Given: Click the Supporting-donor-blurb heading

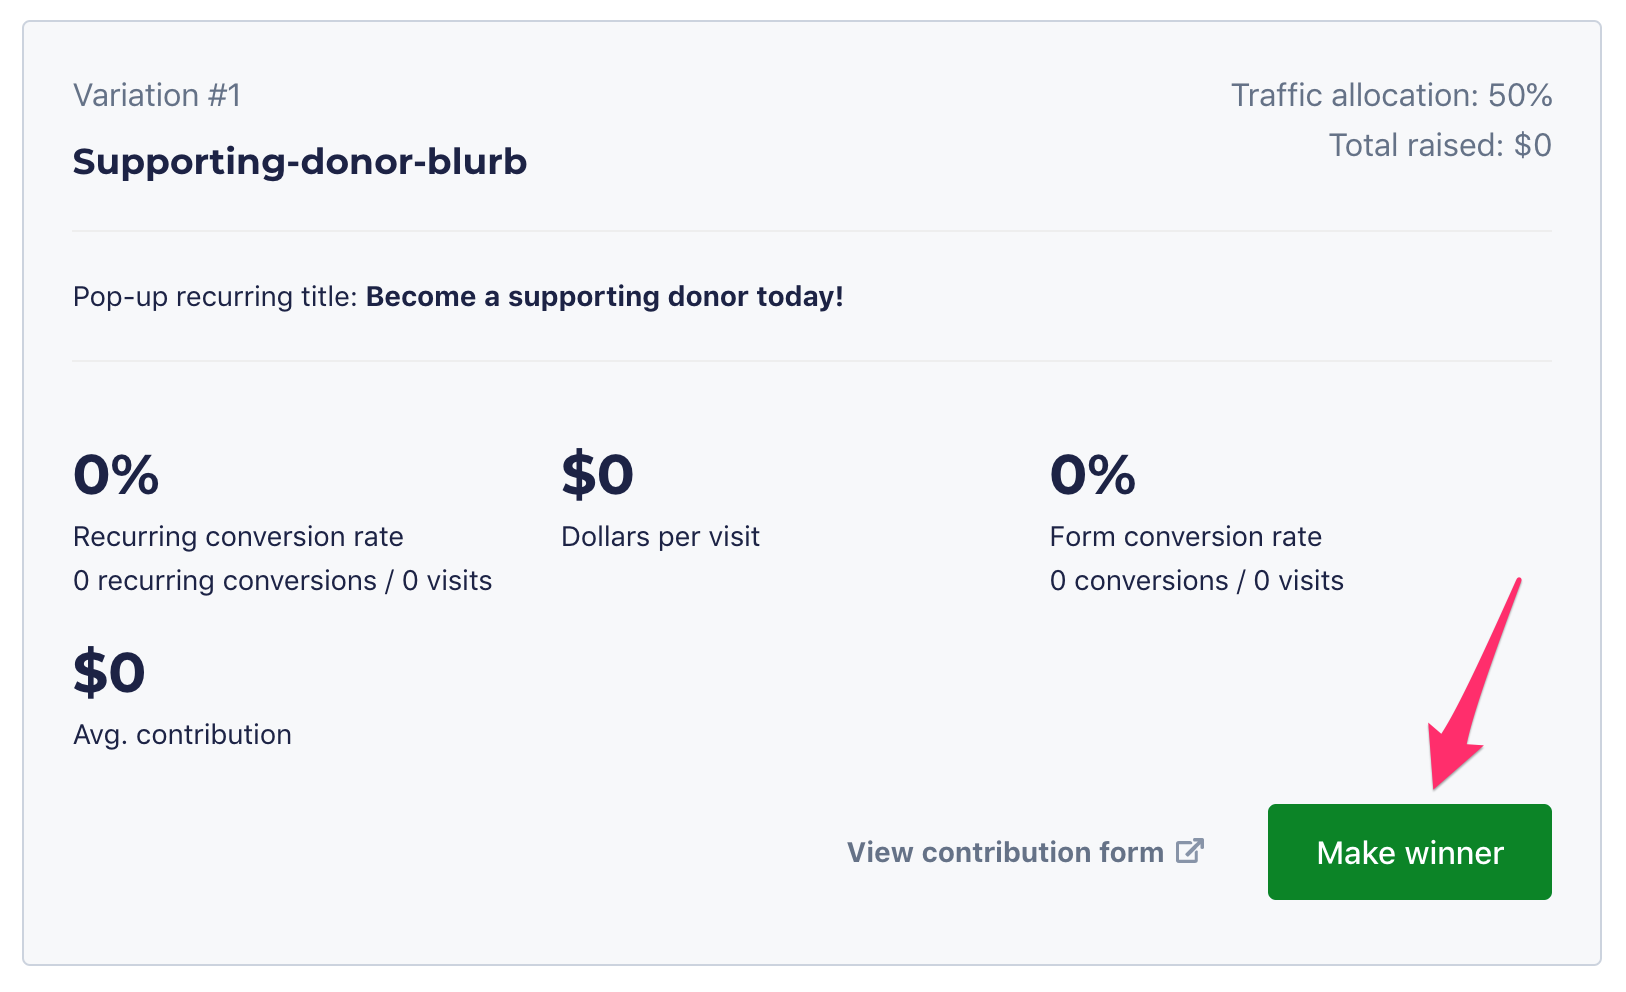Looking at the screenshot, I should pyautogui.click(x=299, y=162).
